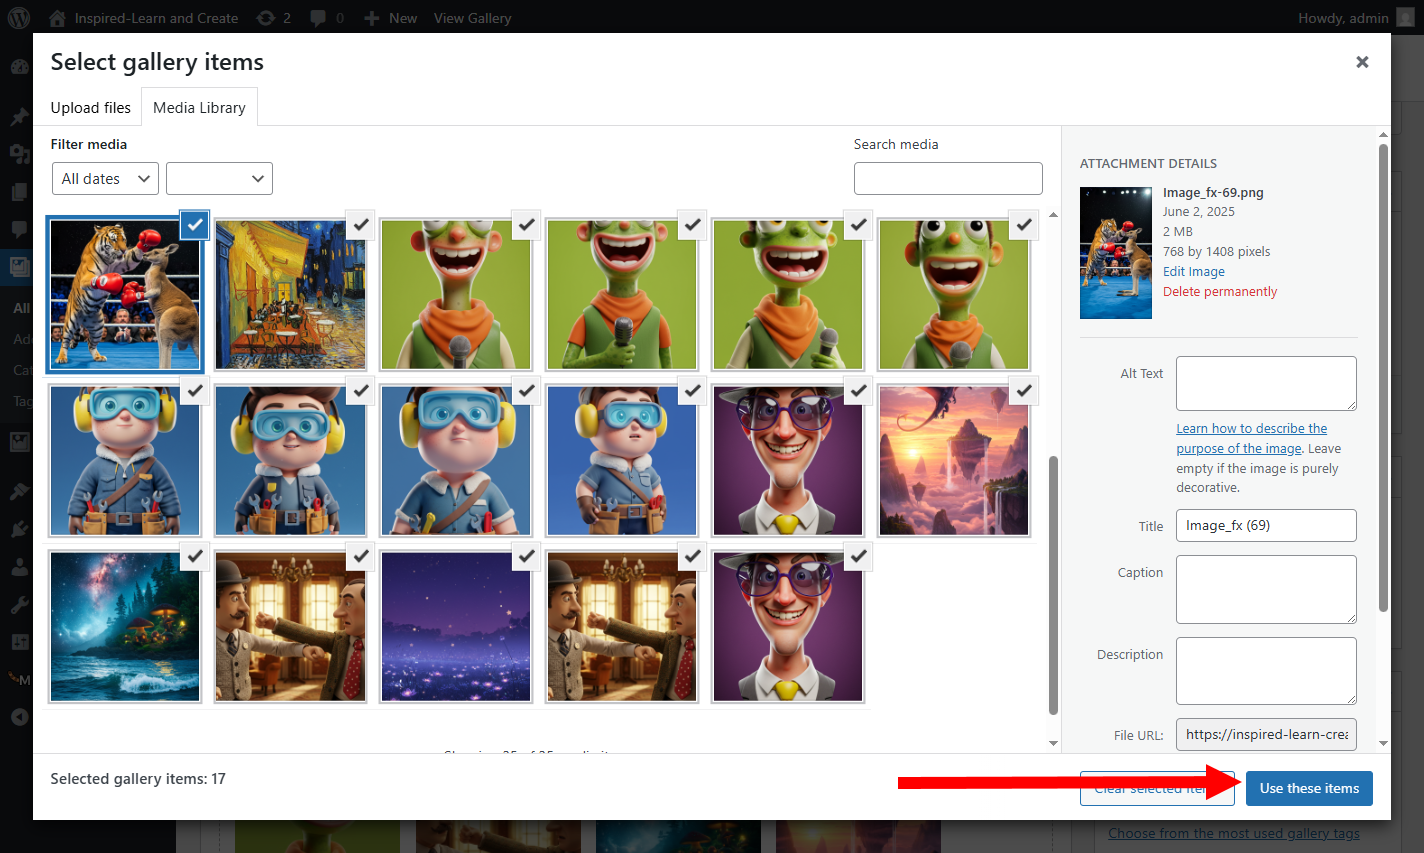
Task: Select the night cafe painting thumbnail
Action: [x=290, y=295]
